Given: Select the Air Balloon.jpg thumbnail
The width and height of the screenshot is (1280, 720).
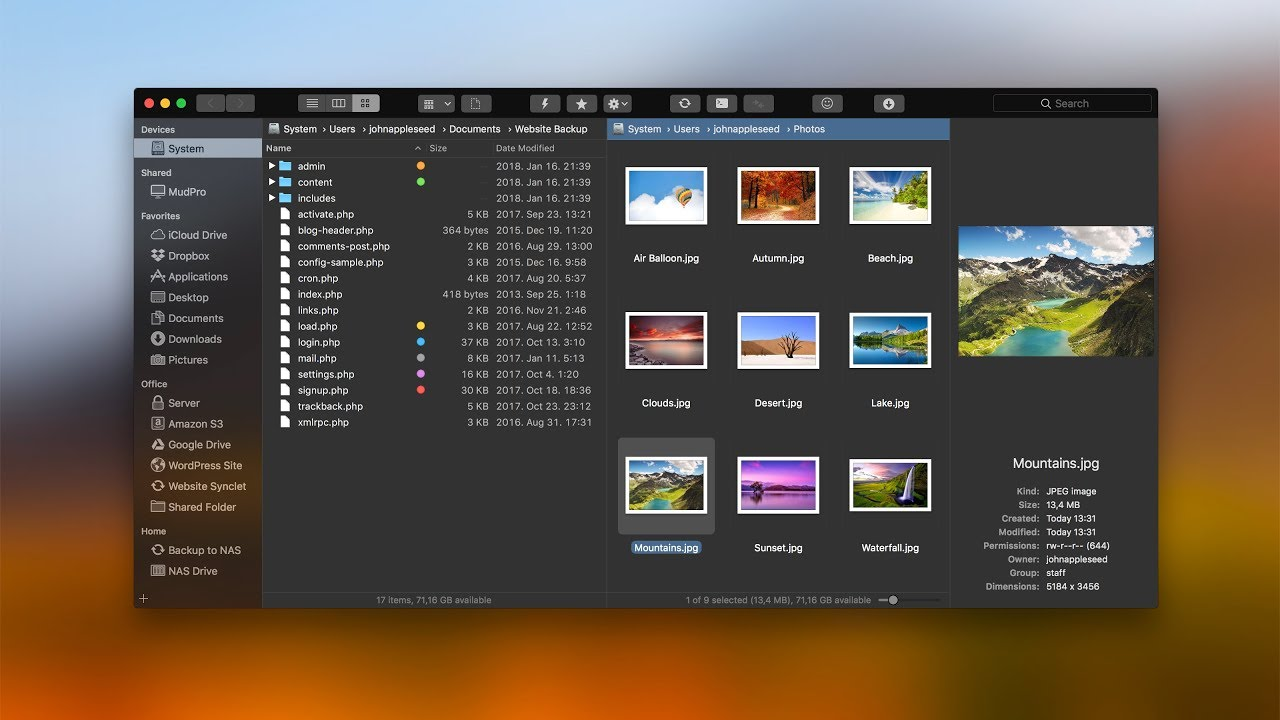Looking at the screenshot, I should 666,196.
